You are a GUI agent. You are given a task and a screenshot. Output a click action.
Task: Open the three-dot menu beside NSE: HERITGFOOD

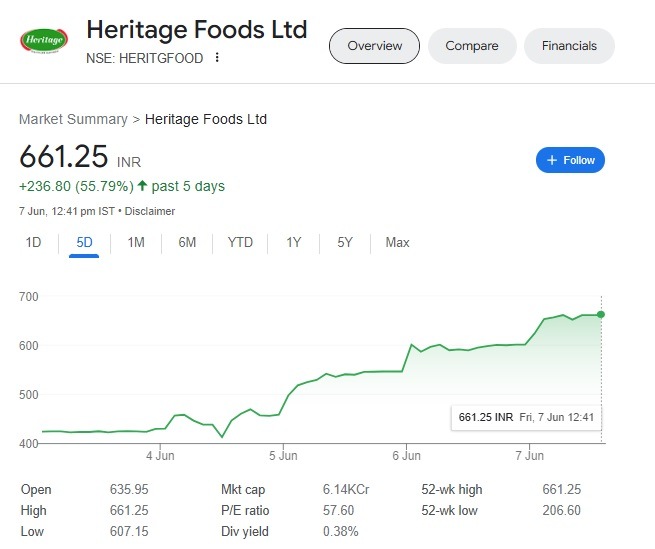(217, 57)
